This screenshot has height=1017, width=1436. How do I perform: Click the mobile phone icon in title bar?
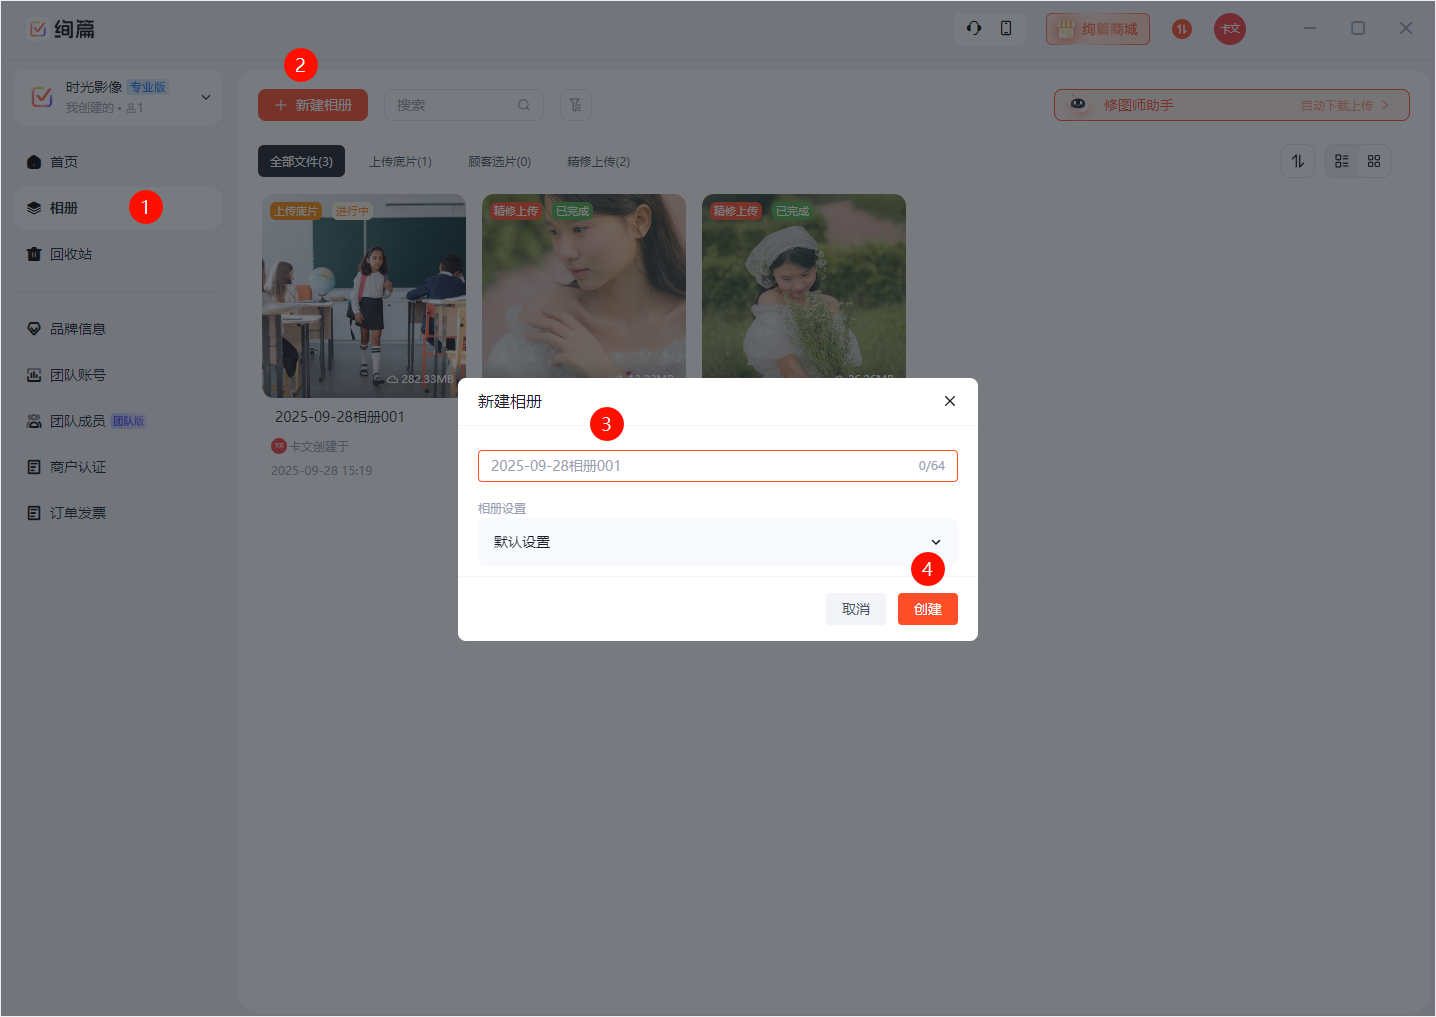click(x=1006, y=29)
